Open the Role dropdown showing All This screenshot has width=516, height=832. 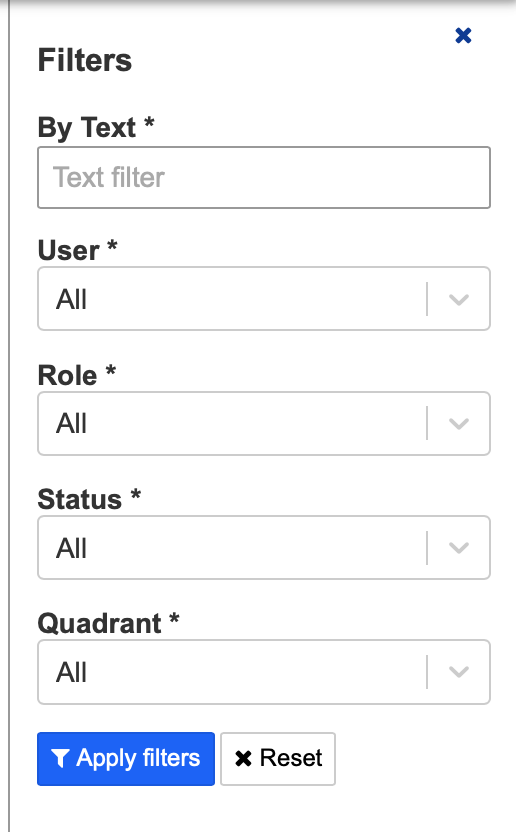pyautogui.click(x=264, y=423)
